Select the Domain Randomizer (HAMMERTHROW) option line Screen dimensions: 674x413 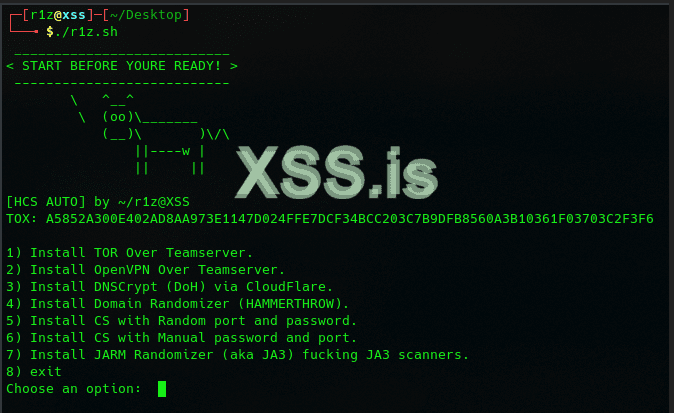point(178,303)
